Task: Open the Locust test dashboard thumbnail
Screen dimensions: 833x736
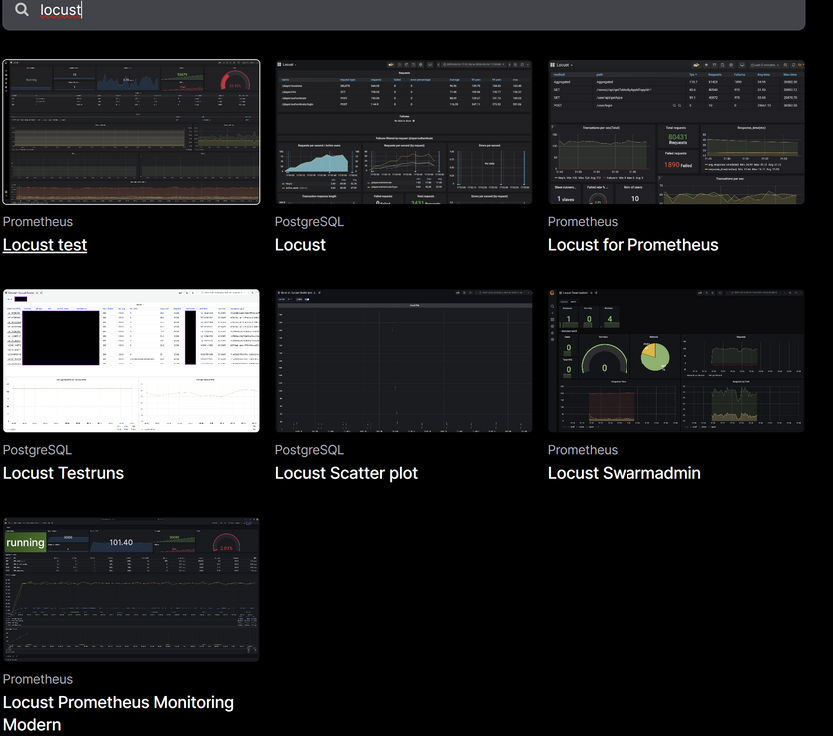Action: pyautogui.click(x=131, y=132)
